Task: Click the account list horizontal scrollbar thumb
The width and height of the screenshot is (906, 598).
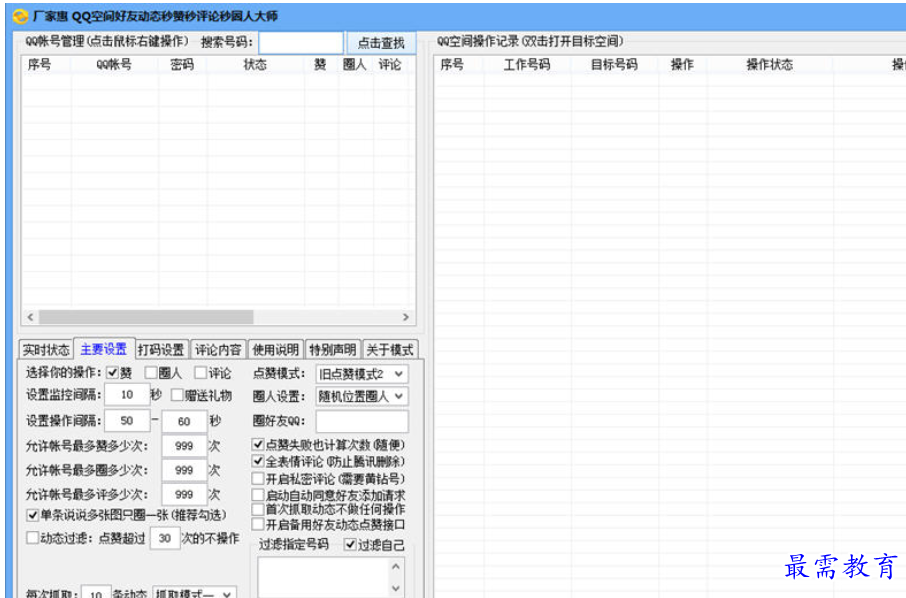Action: click(x=146, y=317)
